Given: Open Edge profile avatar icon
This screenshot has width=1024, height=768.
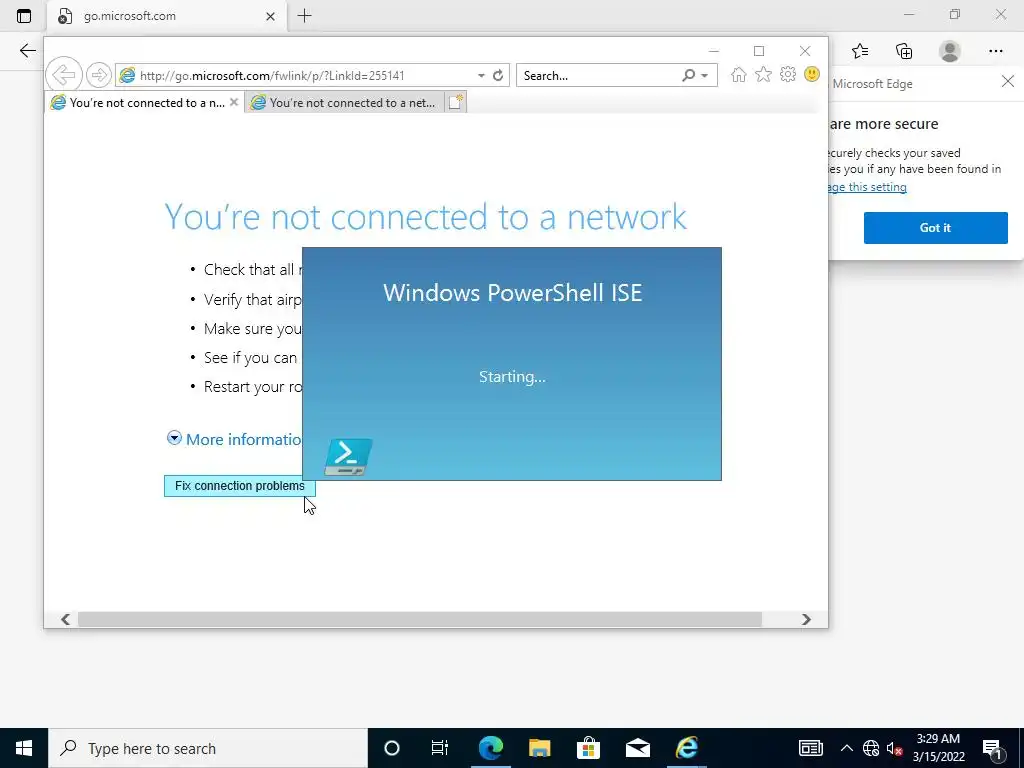Looking at the screenshot, I should point(950,51).
